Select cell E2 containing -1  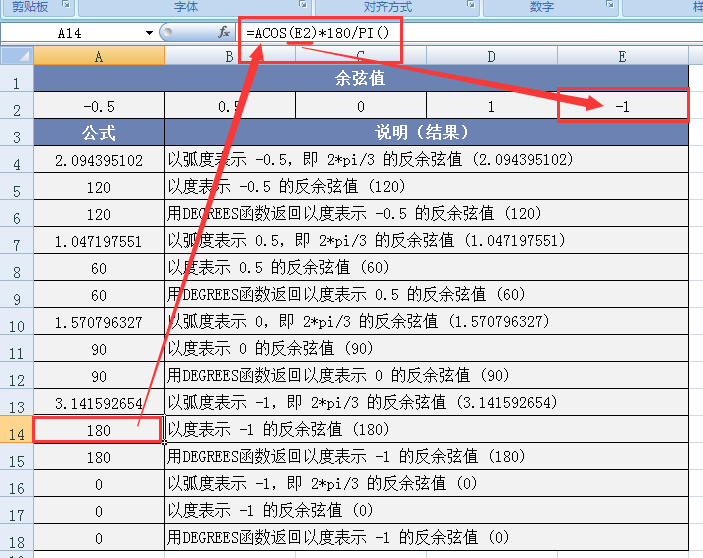pyautogui.click(x=623, y=106)
